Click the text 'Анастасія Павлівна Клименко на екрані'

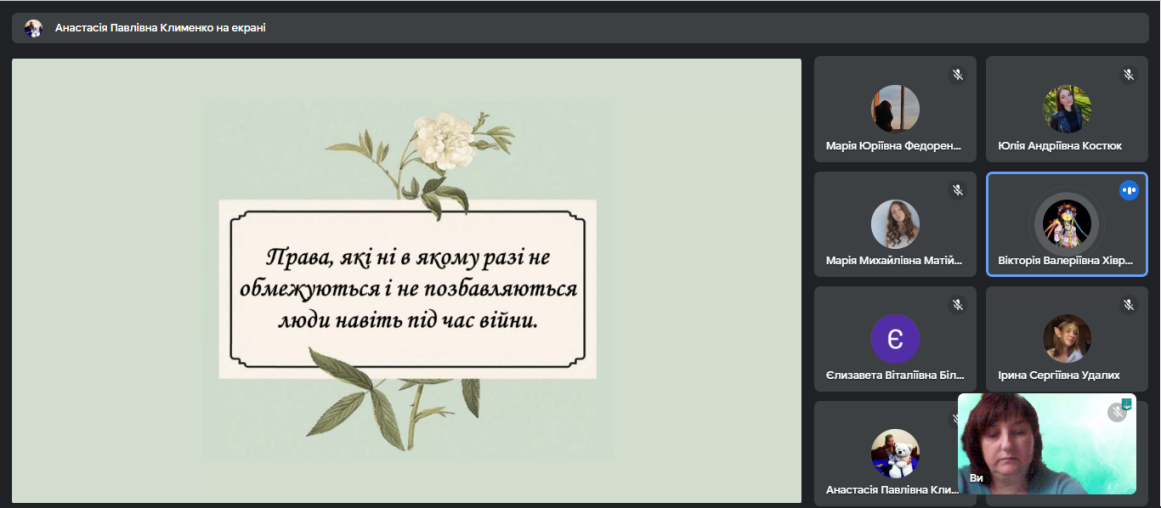[x=160, y=28]
